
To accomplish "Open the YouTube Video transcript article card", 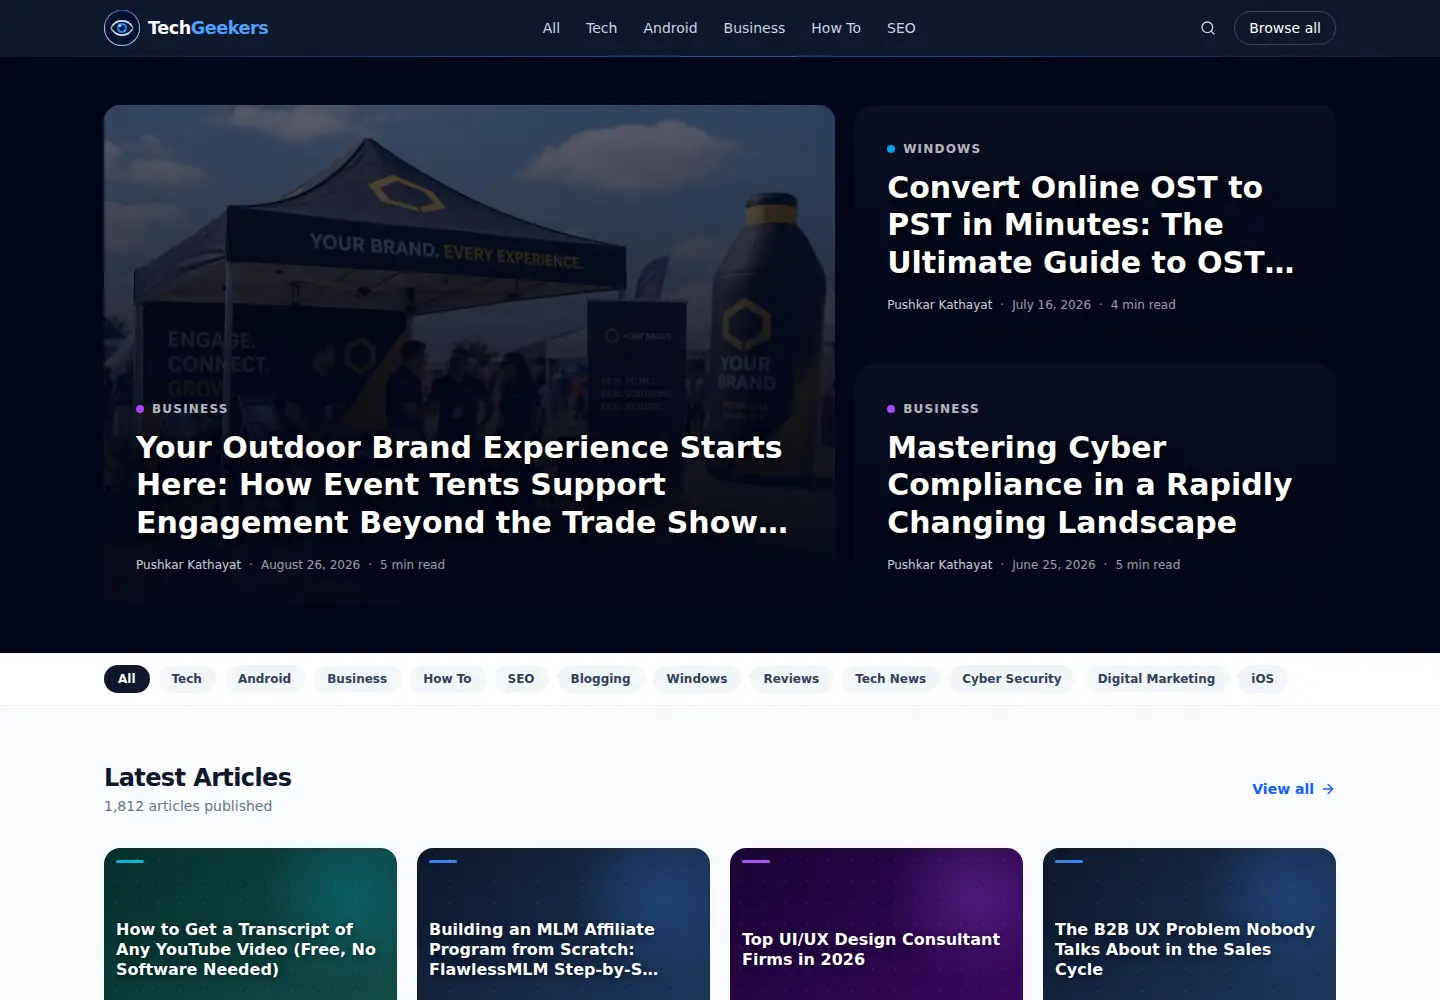I will tap(250, 924).
